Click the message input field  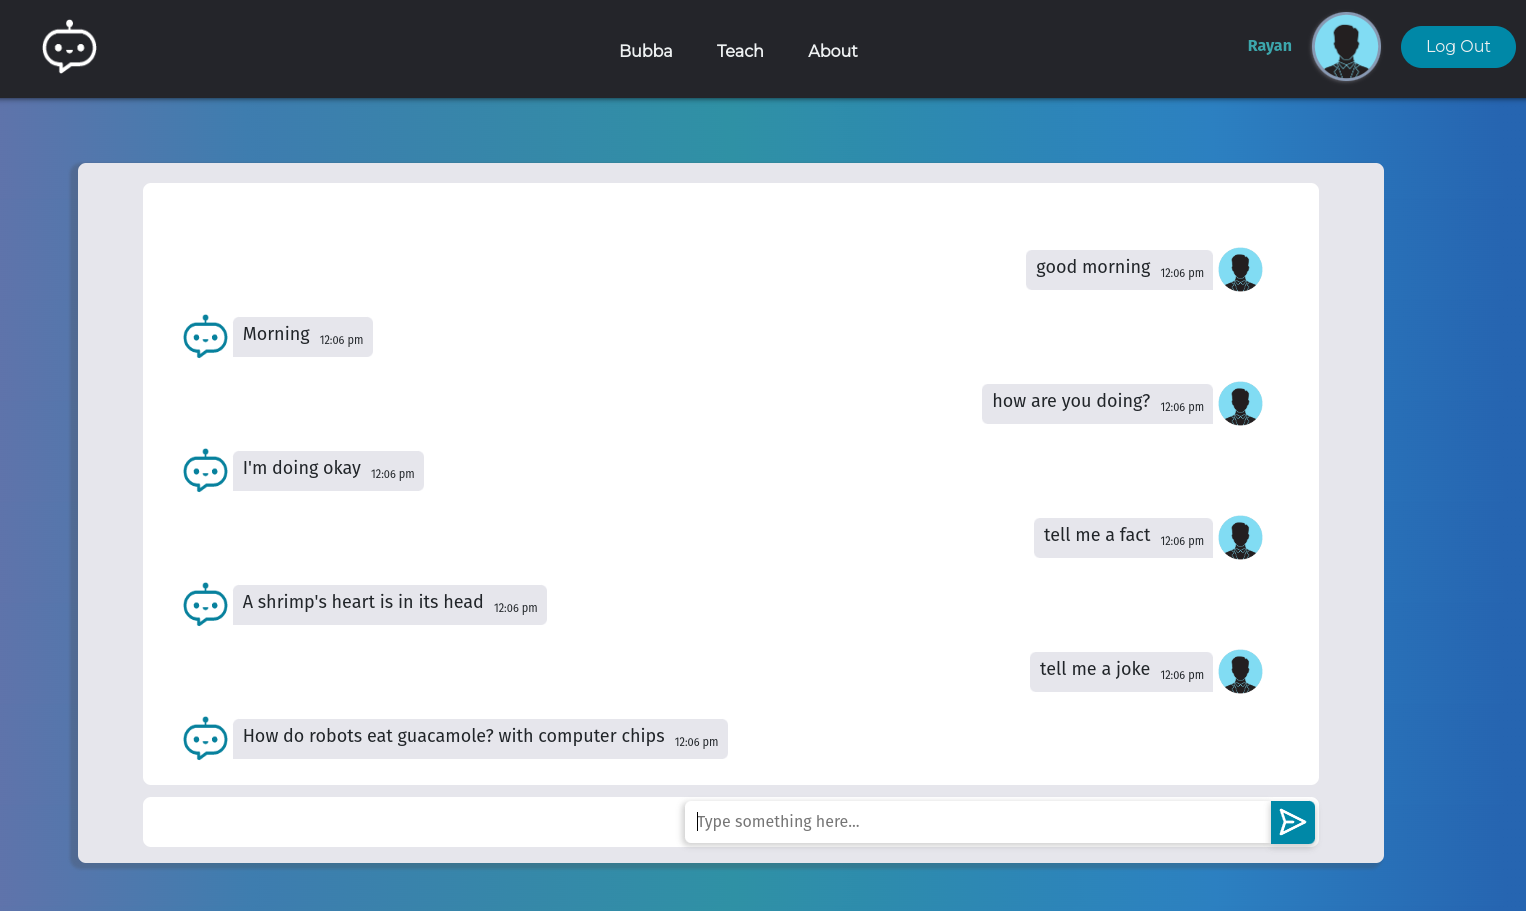(x=977, y=821)
